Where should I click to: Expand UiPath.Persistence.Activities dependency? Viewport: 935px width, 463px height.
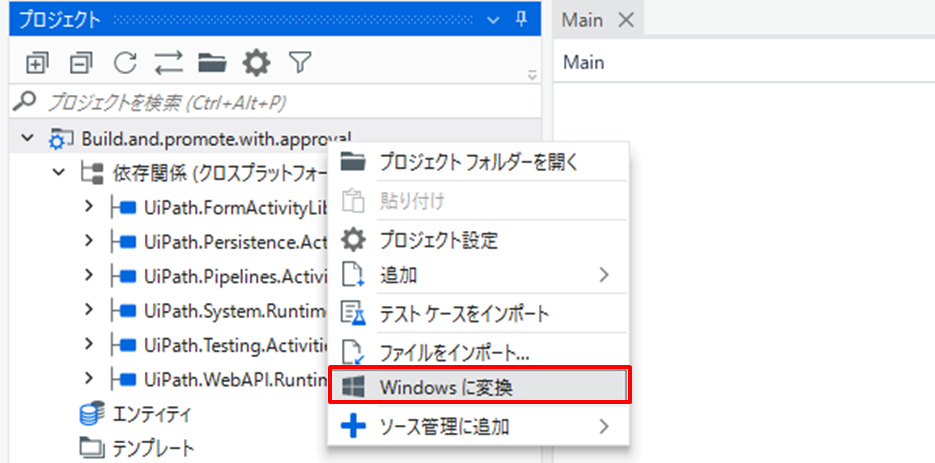(89, 240)
